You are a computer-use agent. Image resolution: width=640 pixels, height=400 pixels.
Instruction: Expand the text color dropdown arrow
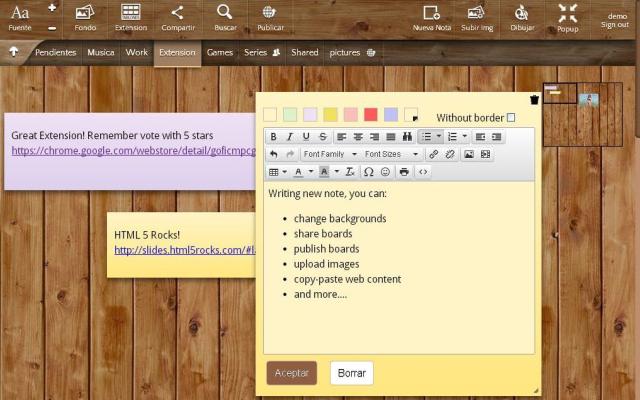click(x=311, y=172)
